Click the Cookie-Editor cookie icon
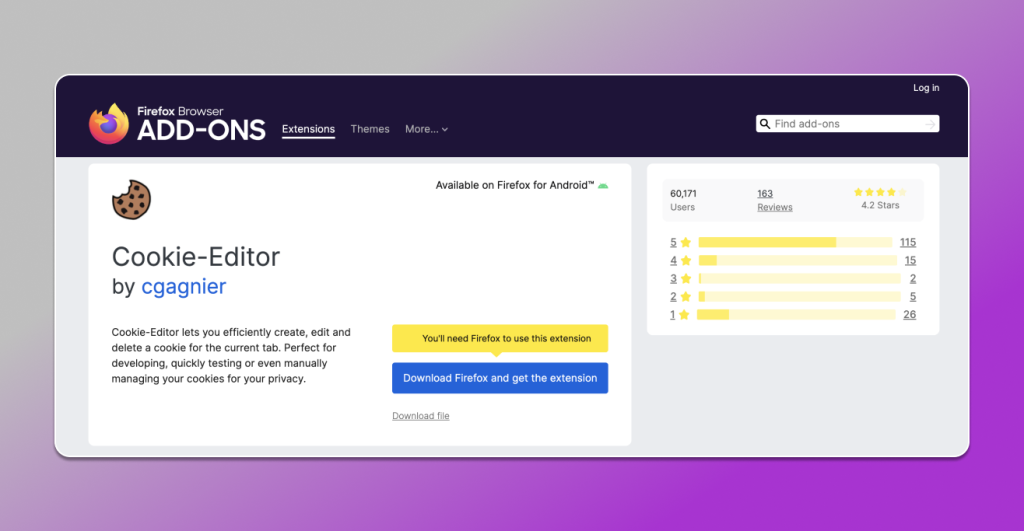Viewport: 1024px width, 531px height. point(131,199)
